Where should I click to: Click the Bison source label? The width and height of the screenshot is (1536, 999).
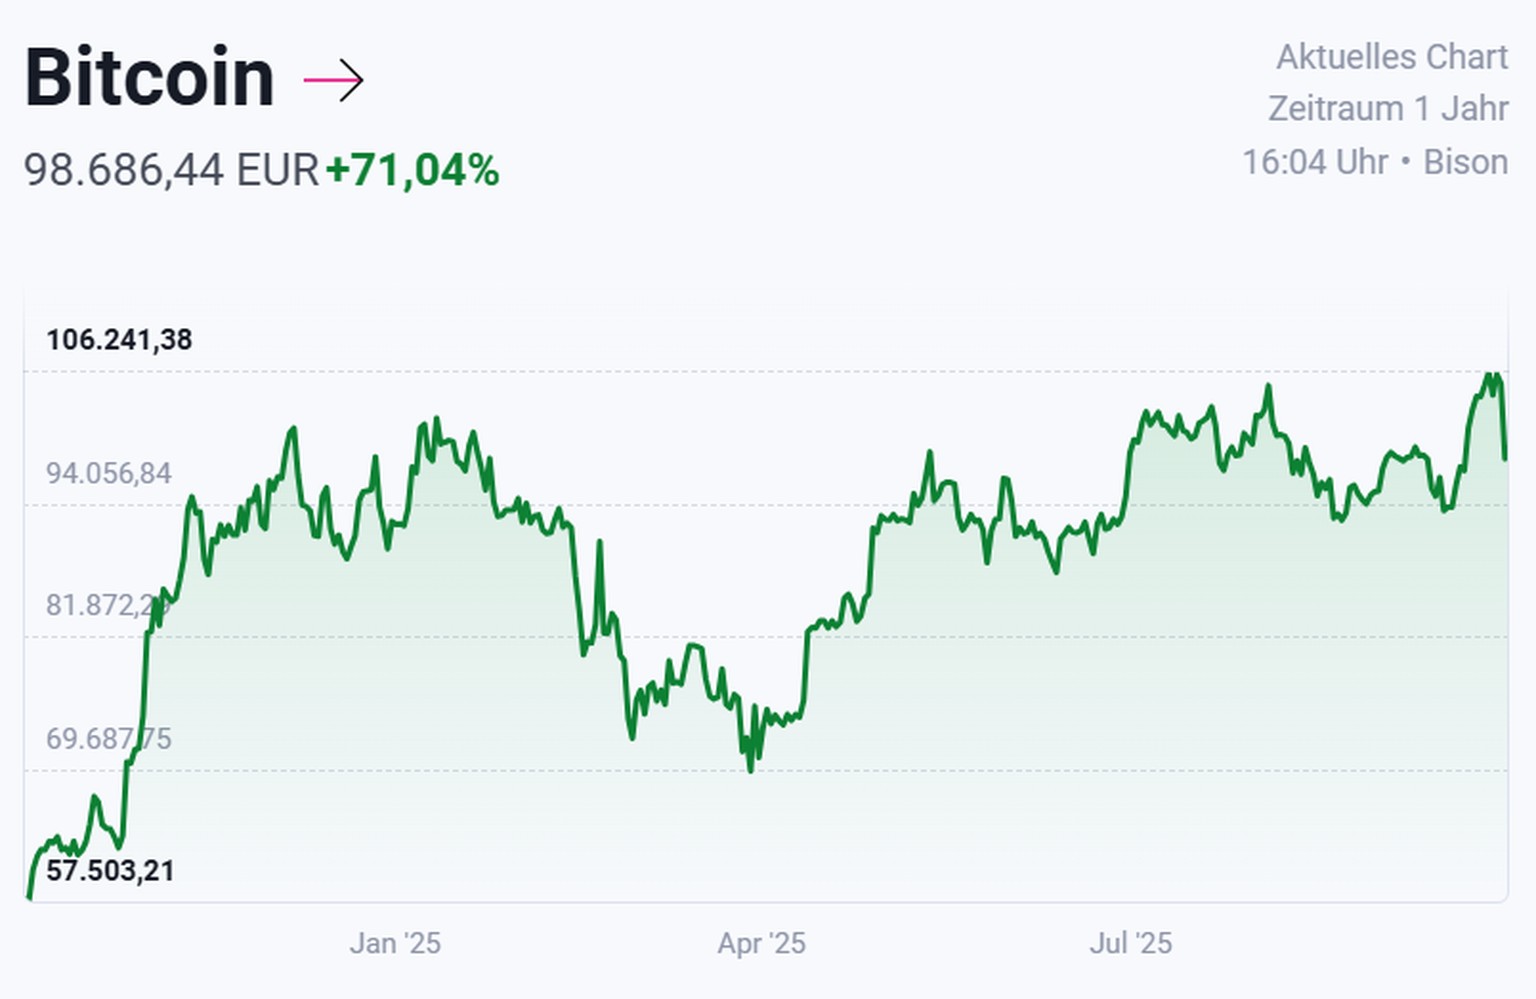[x=1465, y=162]
